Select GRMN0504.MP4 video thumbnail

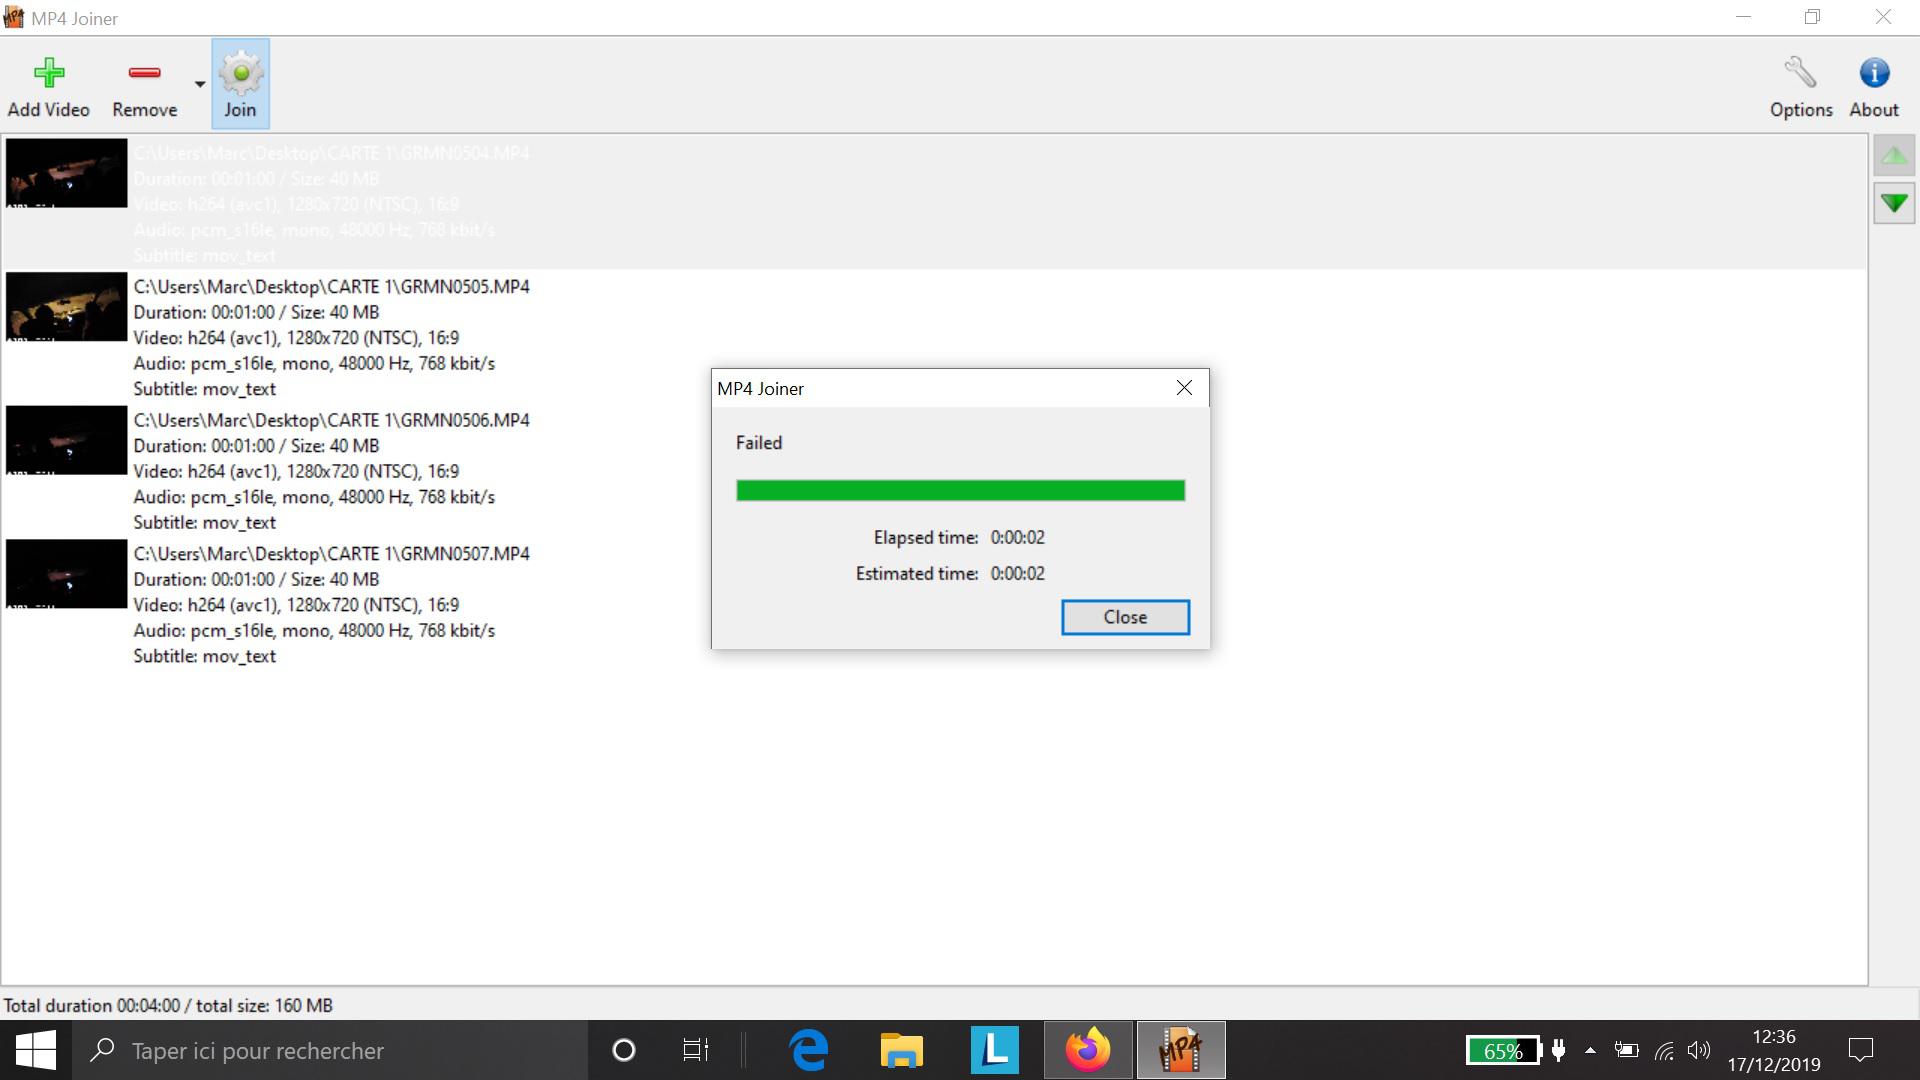(x=67, y=174)
